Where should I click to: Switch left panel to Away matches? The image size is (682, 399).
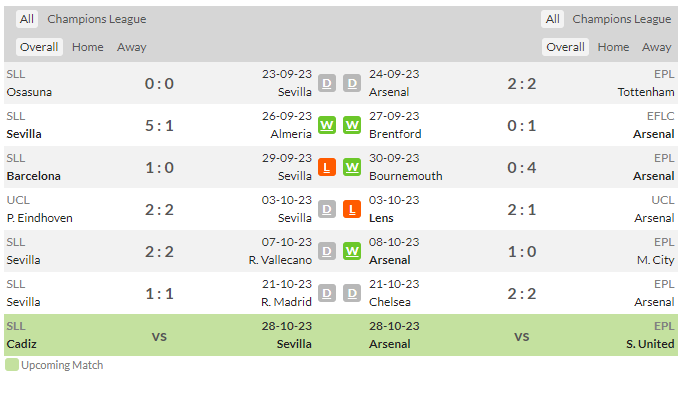[131, 47]
